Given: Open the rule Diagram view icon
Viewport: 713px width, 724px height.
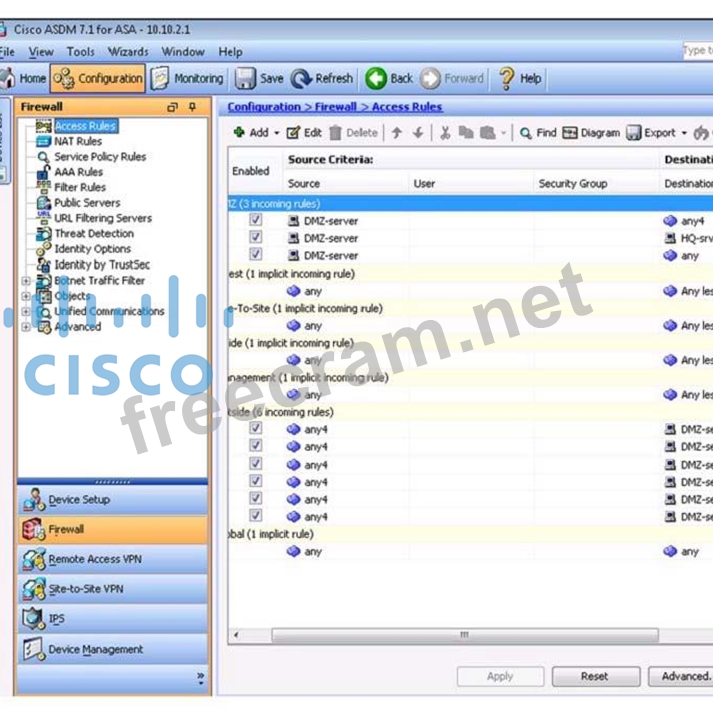Looking at the screenshot, I should pyautogui.click(x=570, y=133).
